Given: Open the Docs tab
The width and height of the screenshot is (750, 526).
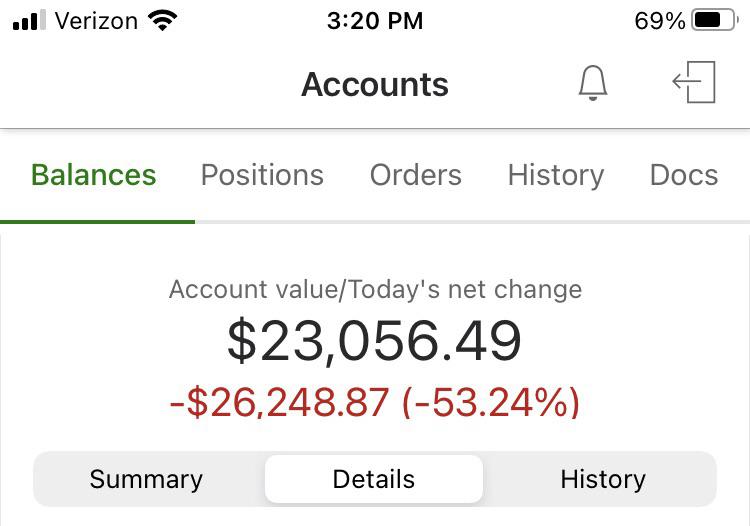Looking at the screenshot, I should click(x=684, y=175).
